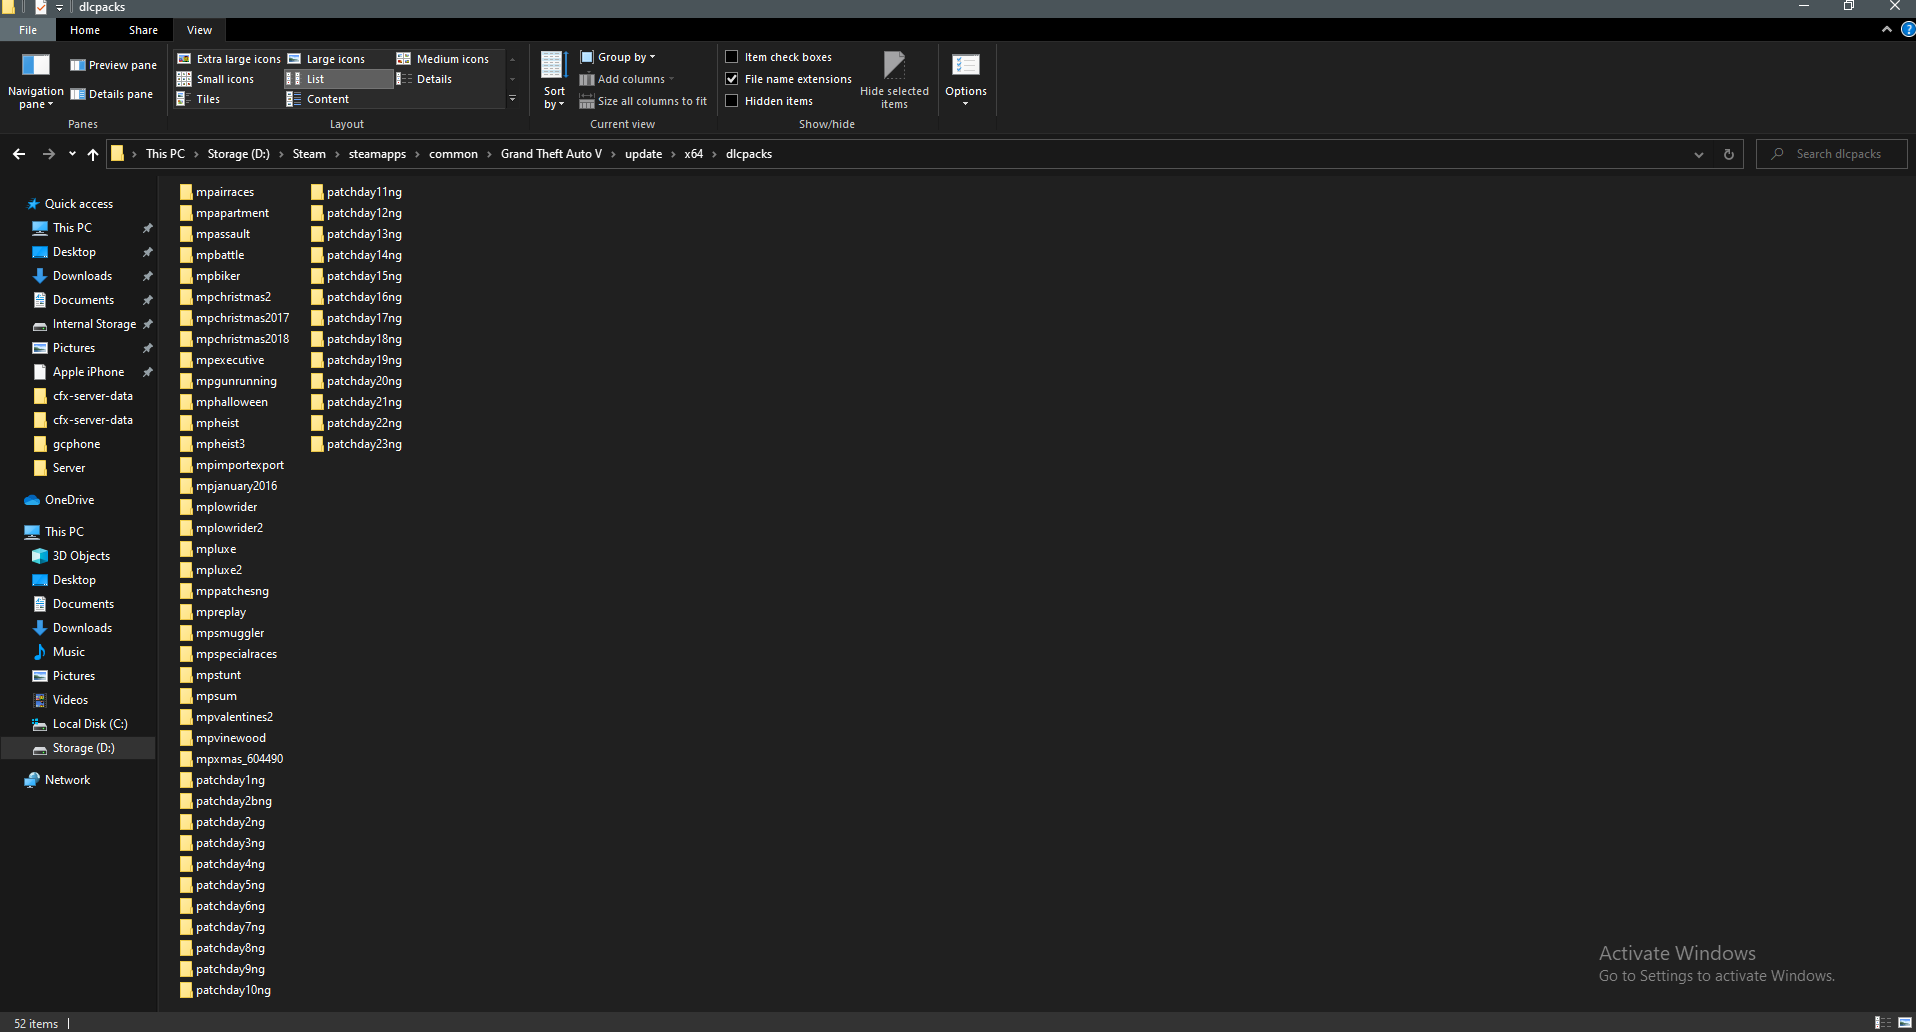This screenshot has height=1032, width=1916.
Task: Expand breadcrumb arrow after Grand Theft Auto V
Action: coord(613,154)
